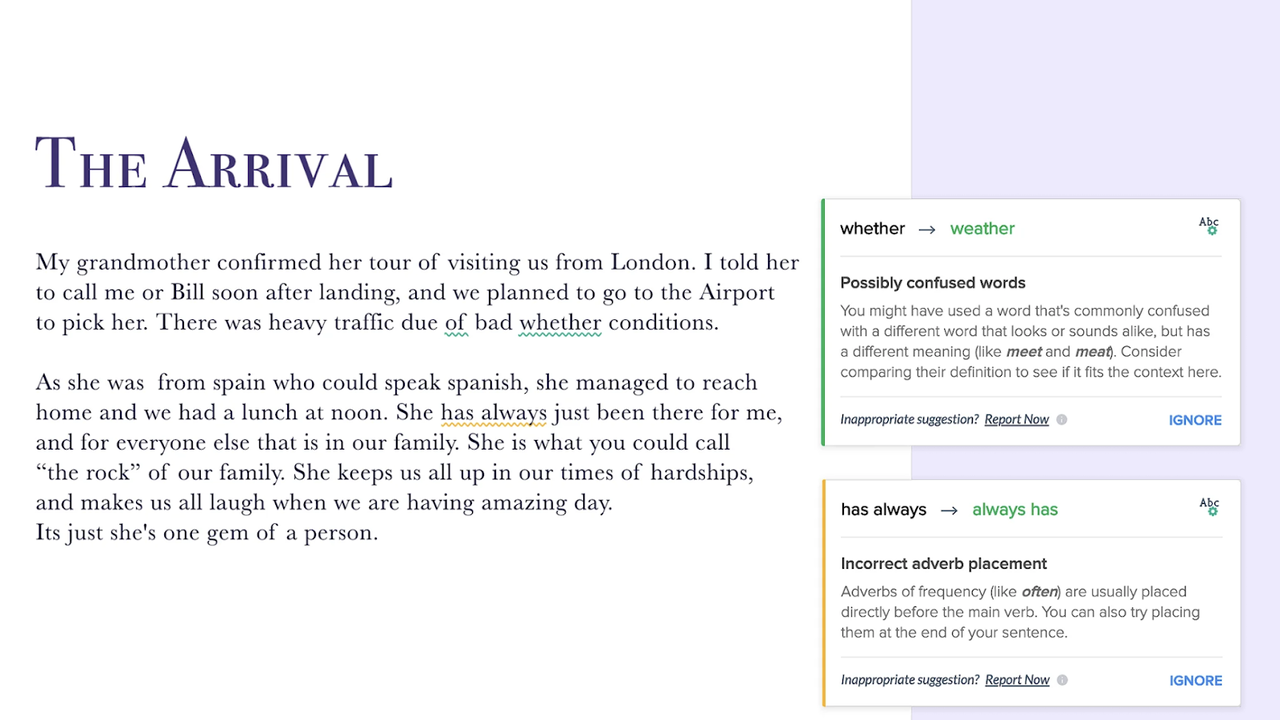This screenshot has height=720, width=1280.
Task: Accept the green "weather" suggestion
Action: [x=982, y=229]
